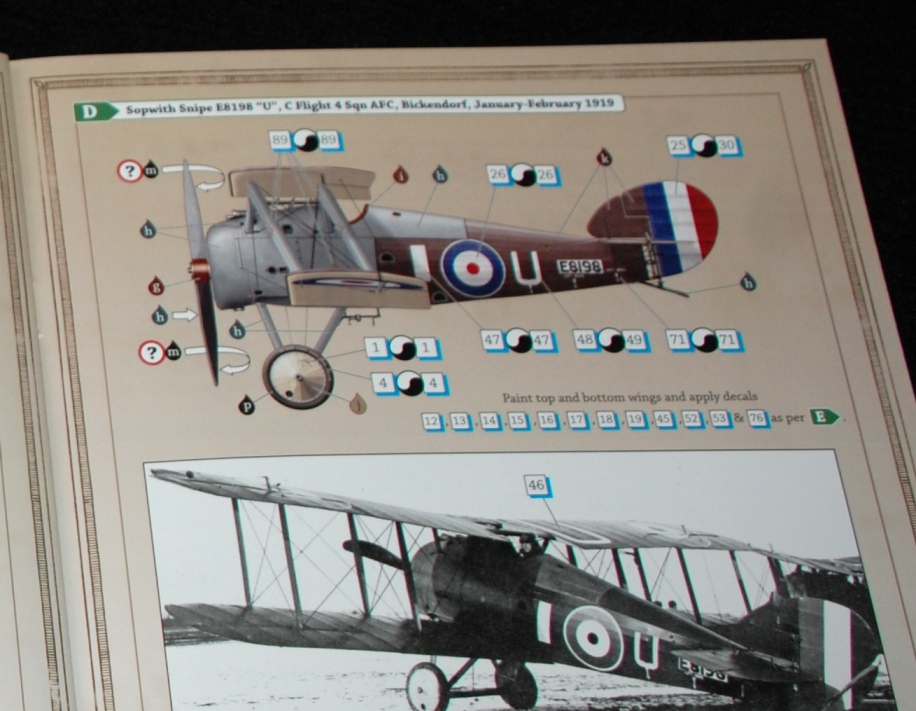Screen dimensions: 916x711
Task: Click the upper red question mark circle
Action: click(129, 171)
